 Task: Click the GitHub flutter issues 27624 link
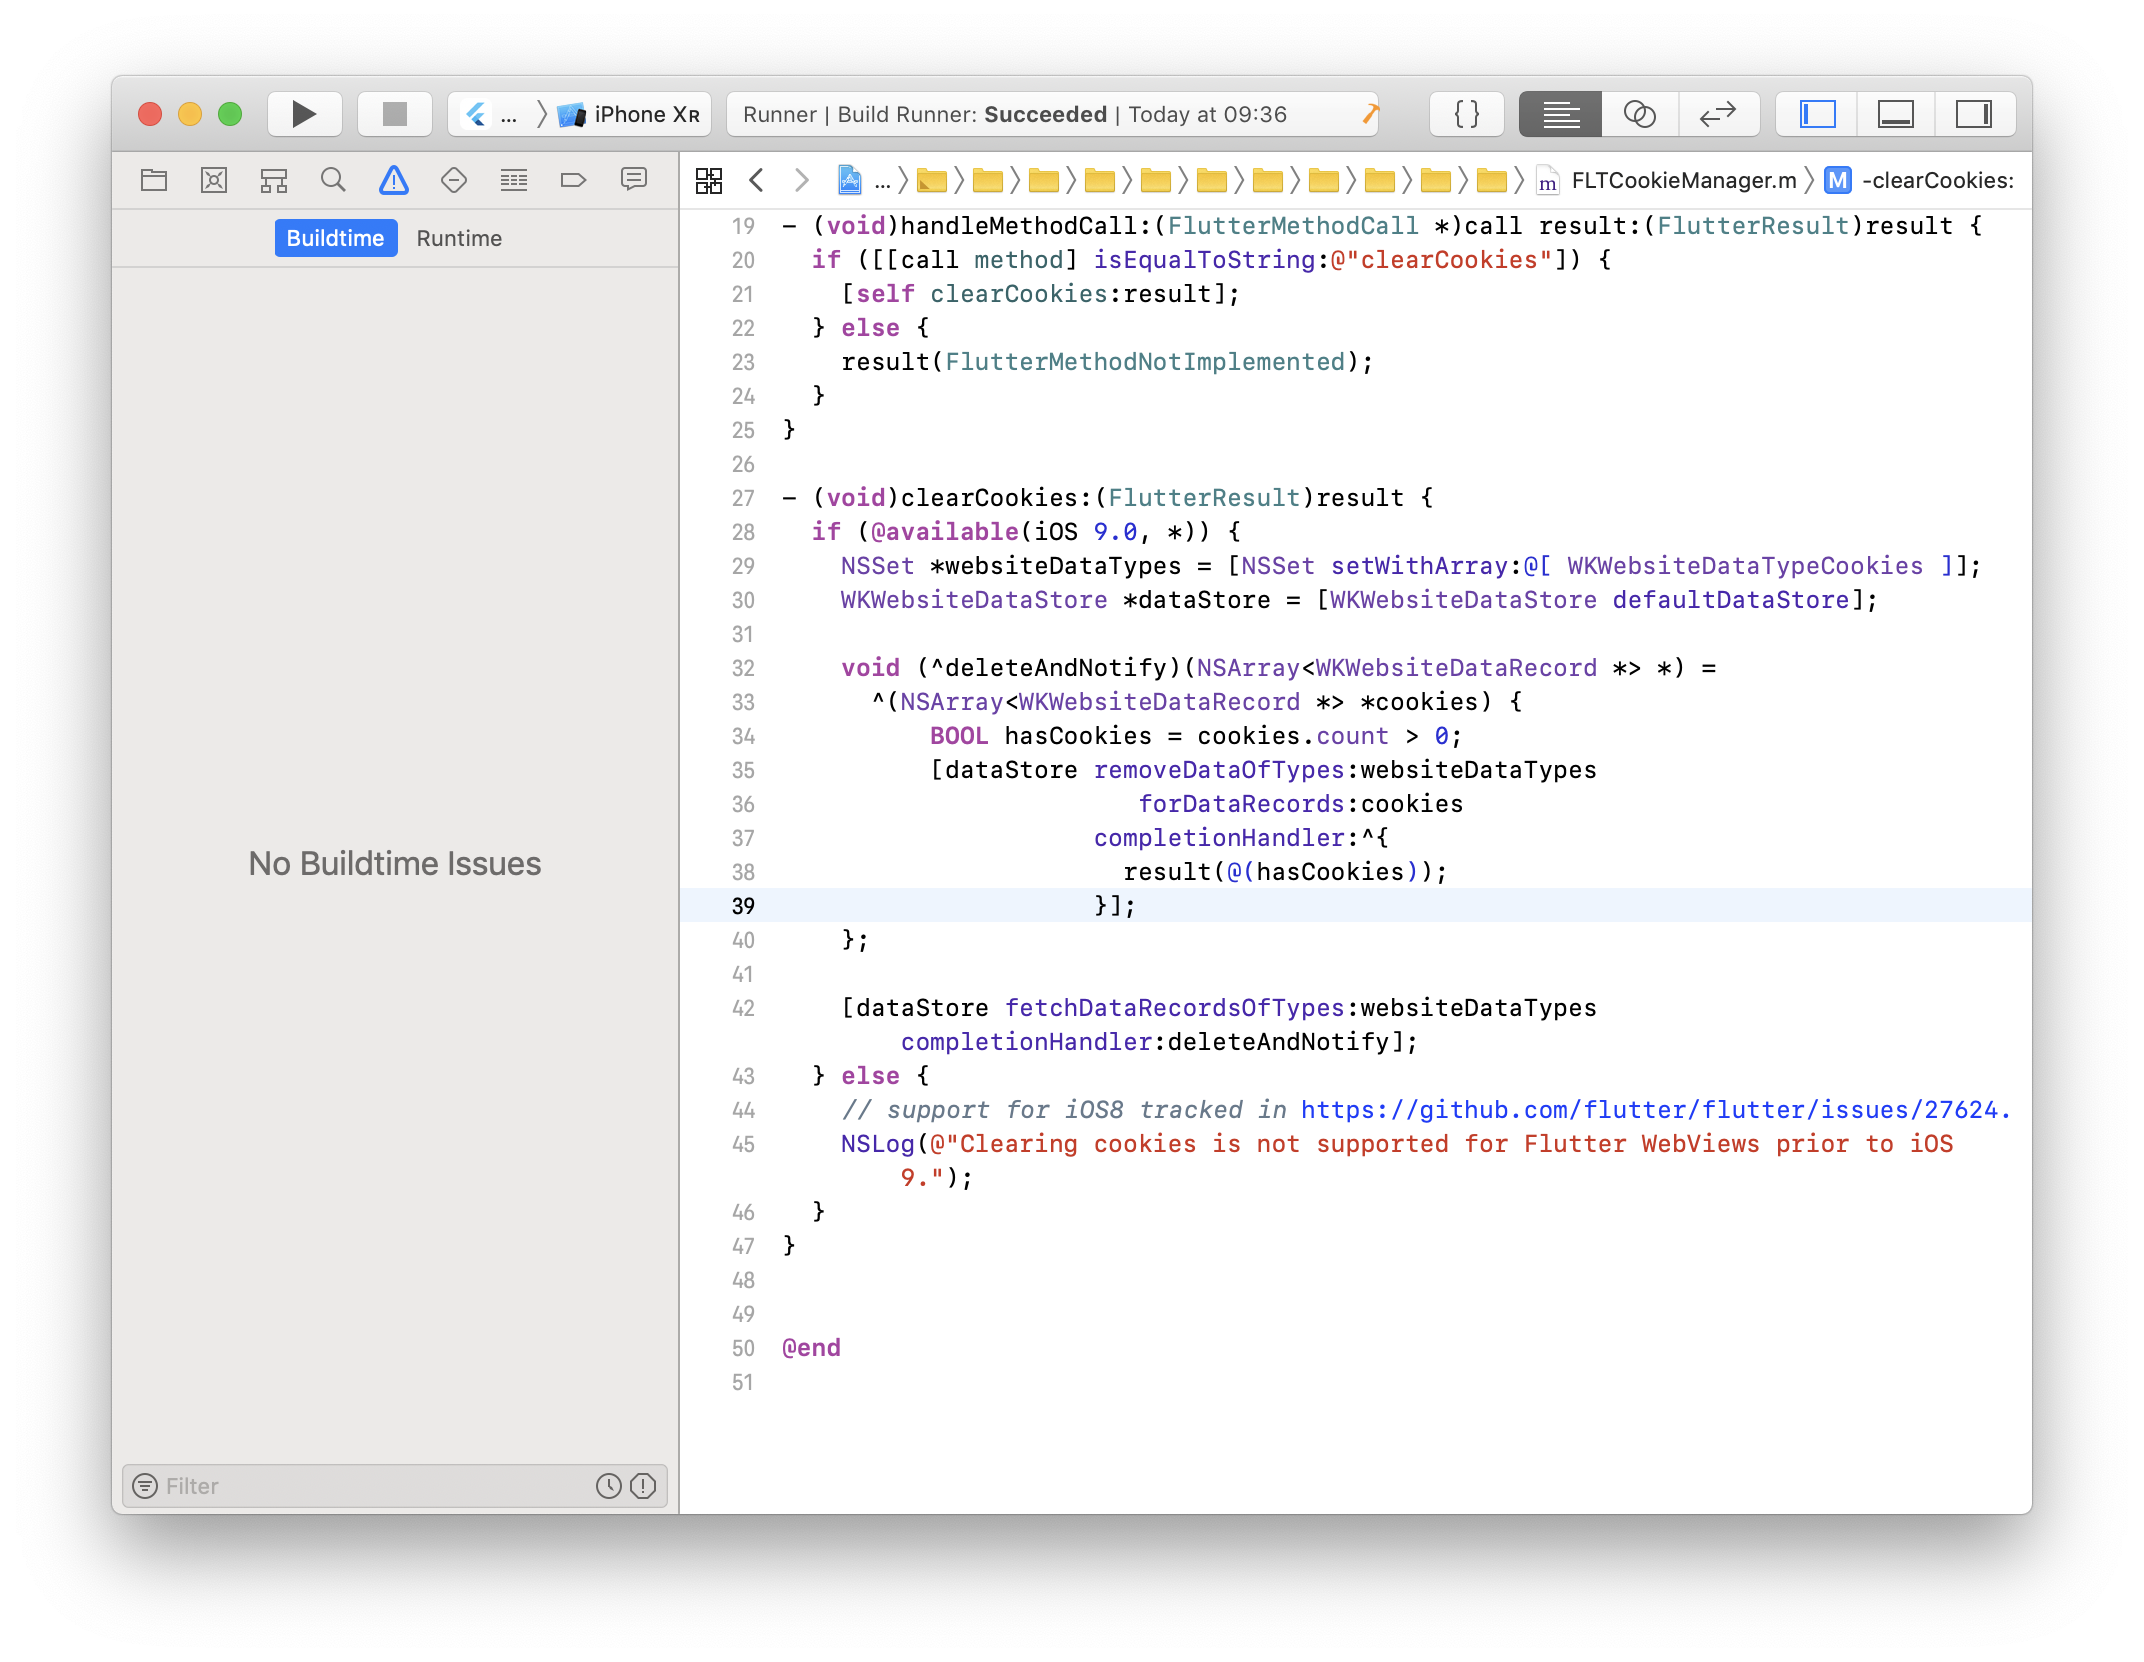pyautogui.click(x=1654, y=1110)
